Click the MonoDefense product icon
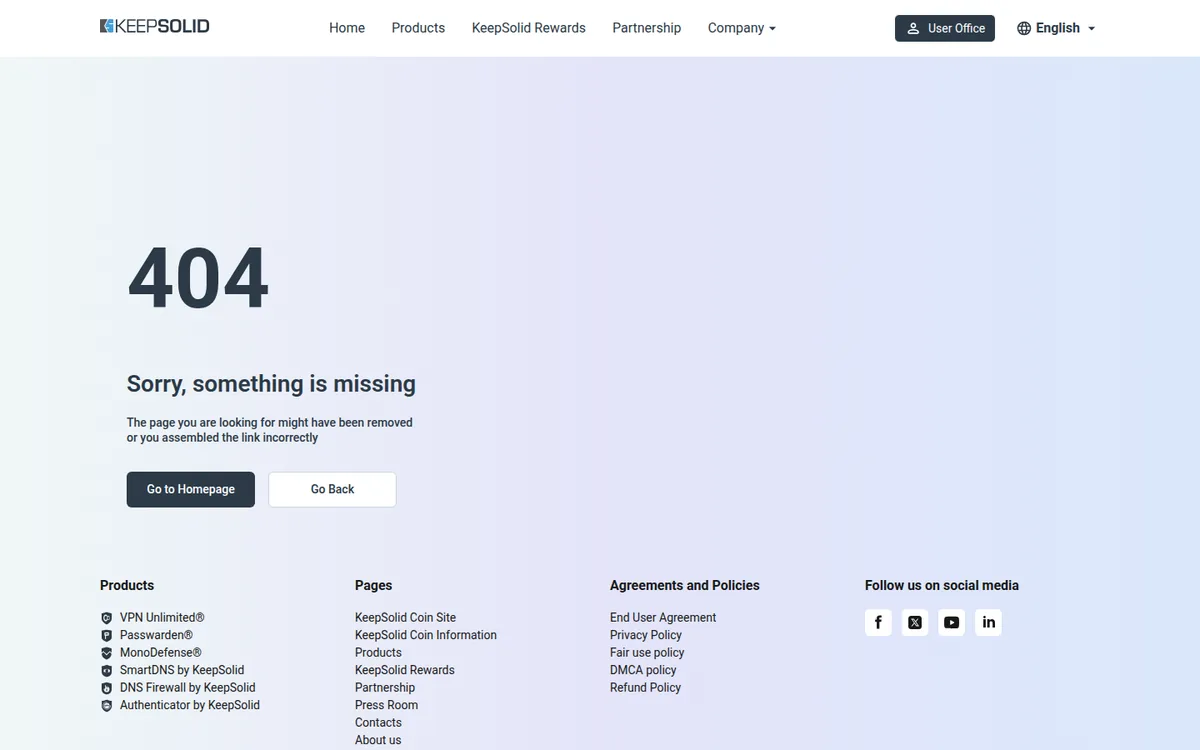The image size is (1200, 750). [107, 653]
